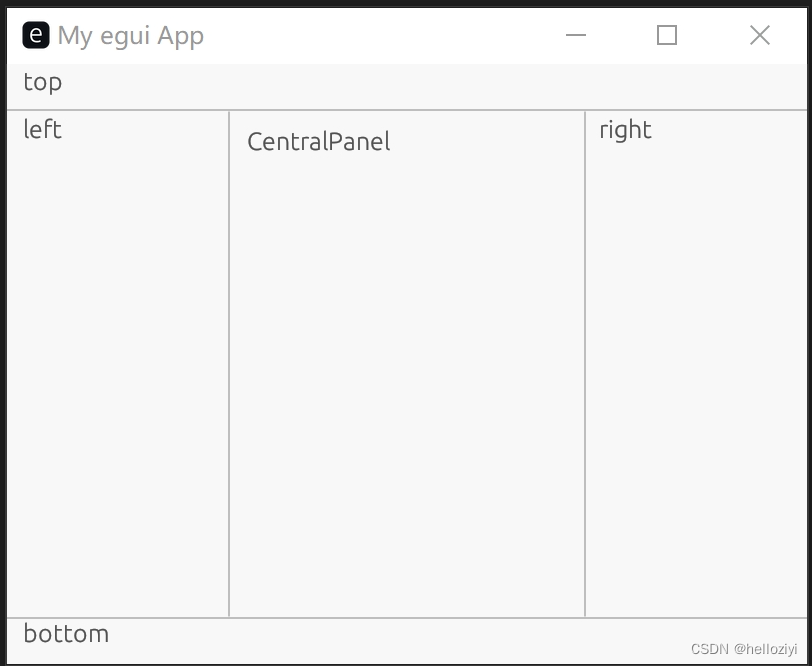Click the right side panel
812x666 pixels.
[695, 350]
